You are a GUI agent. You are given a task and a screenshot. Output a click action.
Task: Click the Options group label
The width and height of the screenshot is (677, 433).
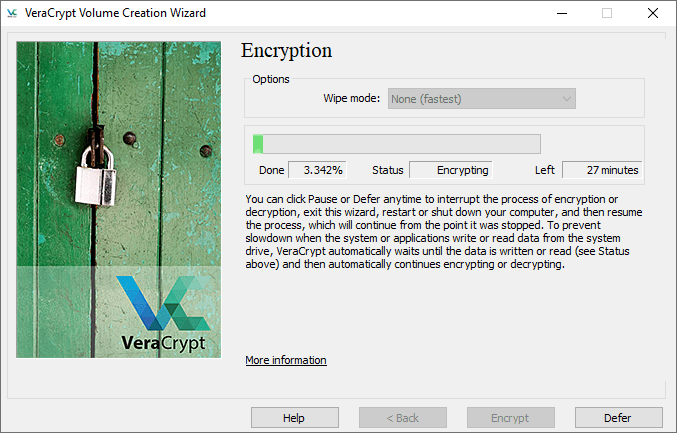click(271, 79)
